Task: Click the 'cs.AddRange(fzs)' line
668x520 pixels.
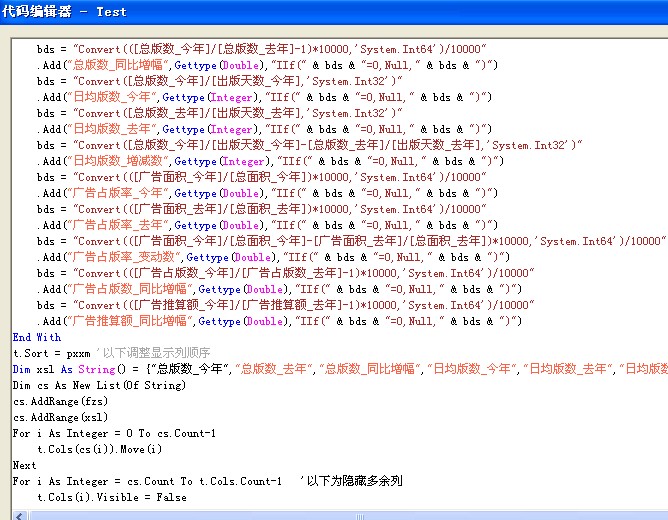Action: (x=60, y=401)
